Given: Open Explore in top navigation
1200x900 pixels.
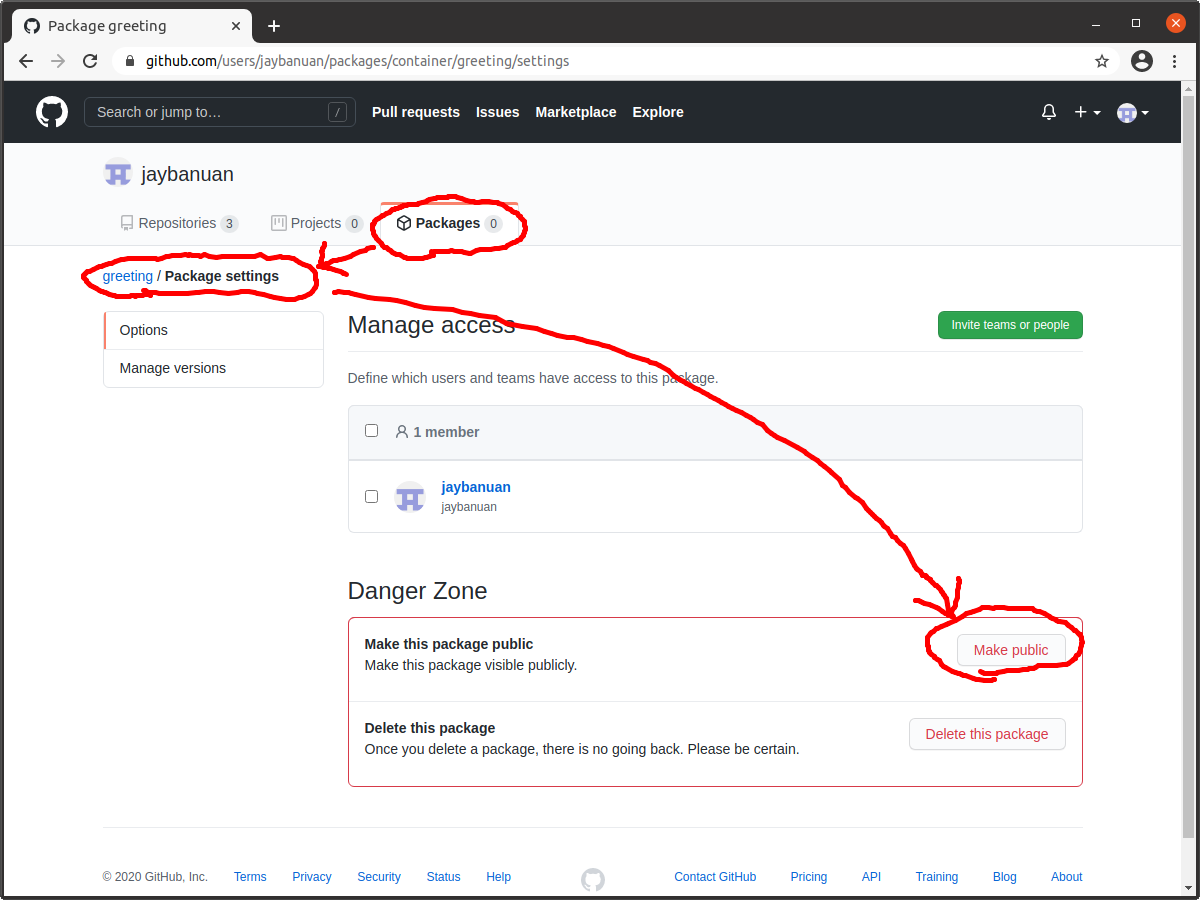Looking at the screenshot, I should coord(658,112).
